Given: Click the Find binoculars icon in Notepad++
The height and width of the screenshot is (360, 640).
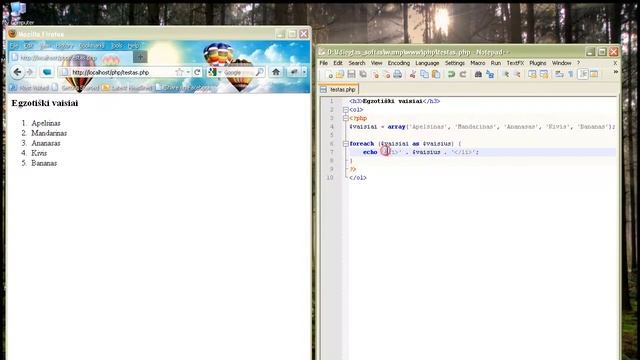Looking at the screenshot, I should coord(478,74).
